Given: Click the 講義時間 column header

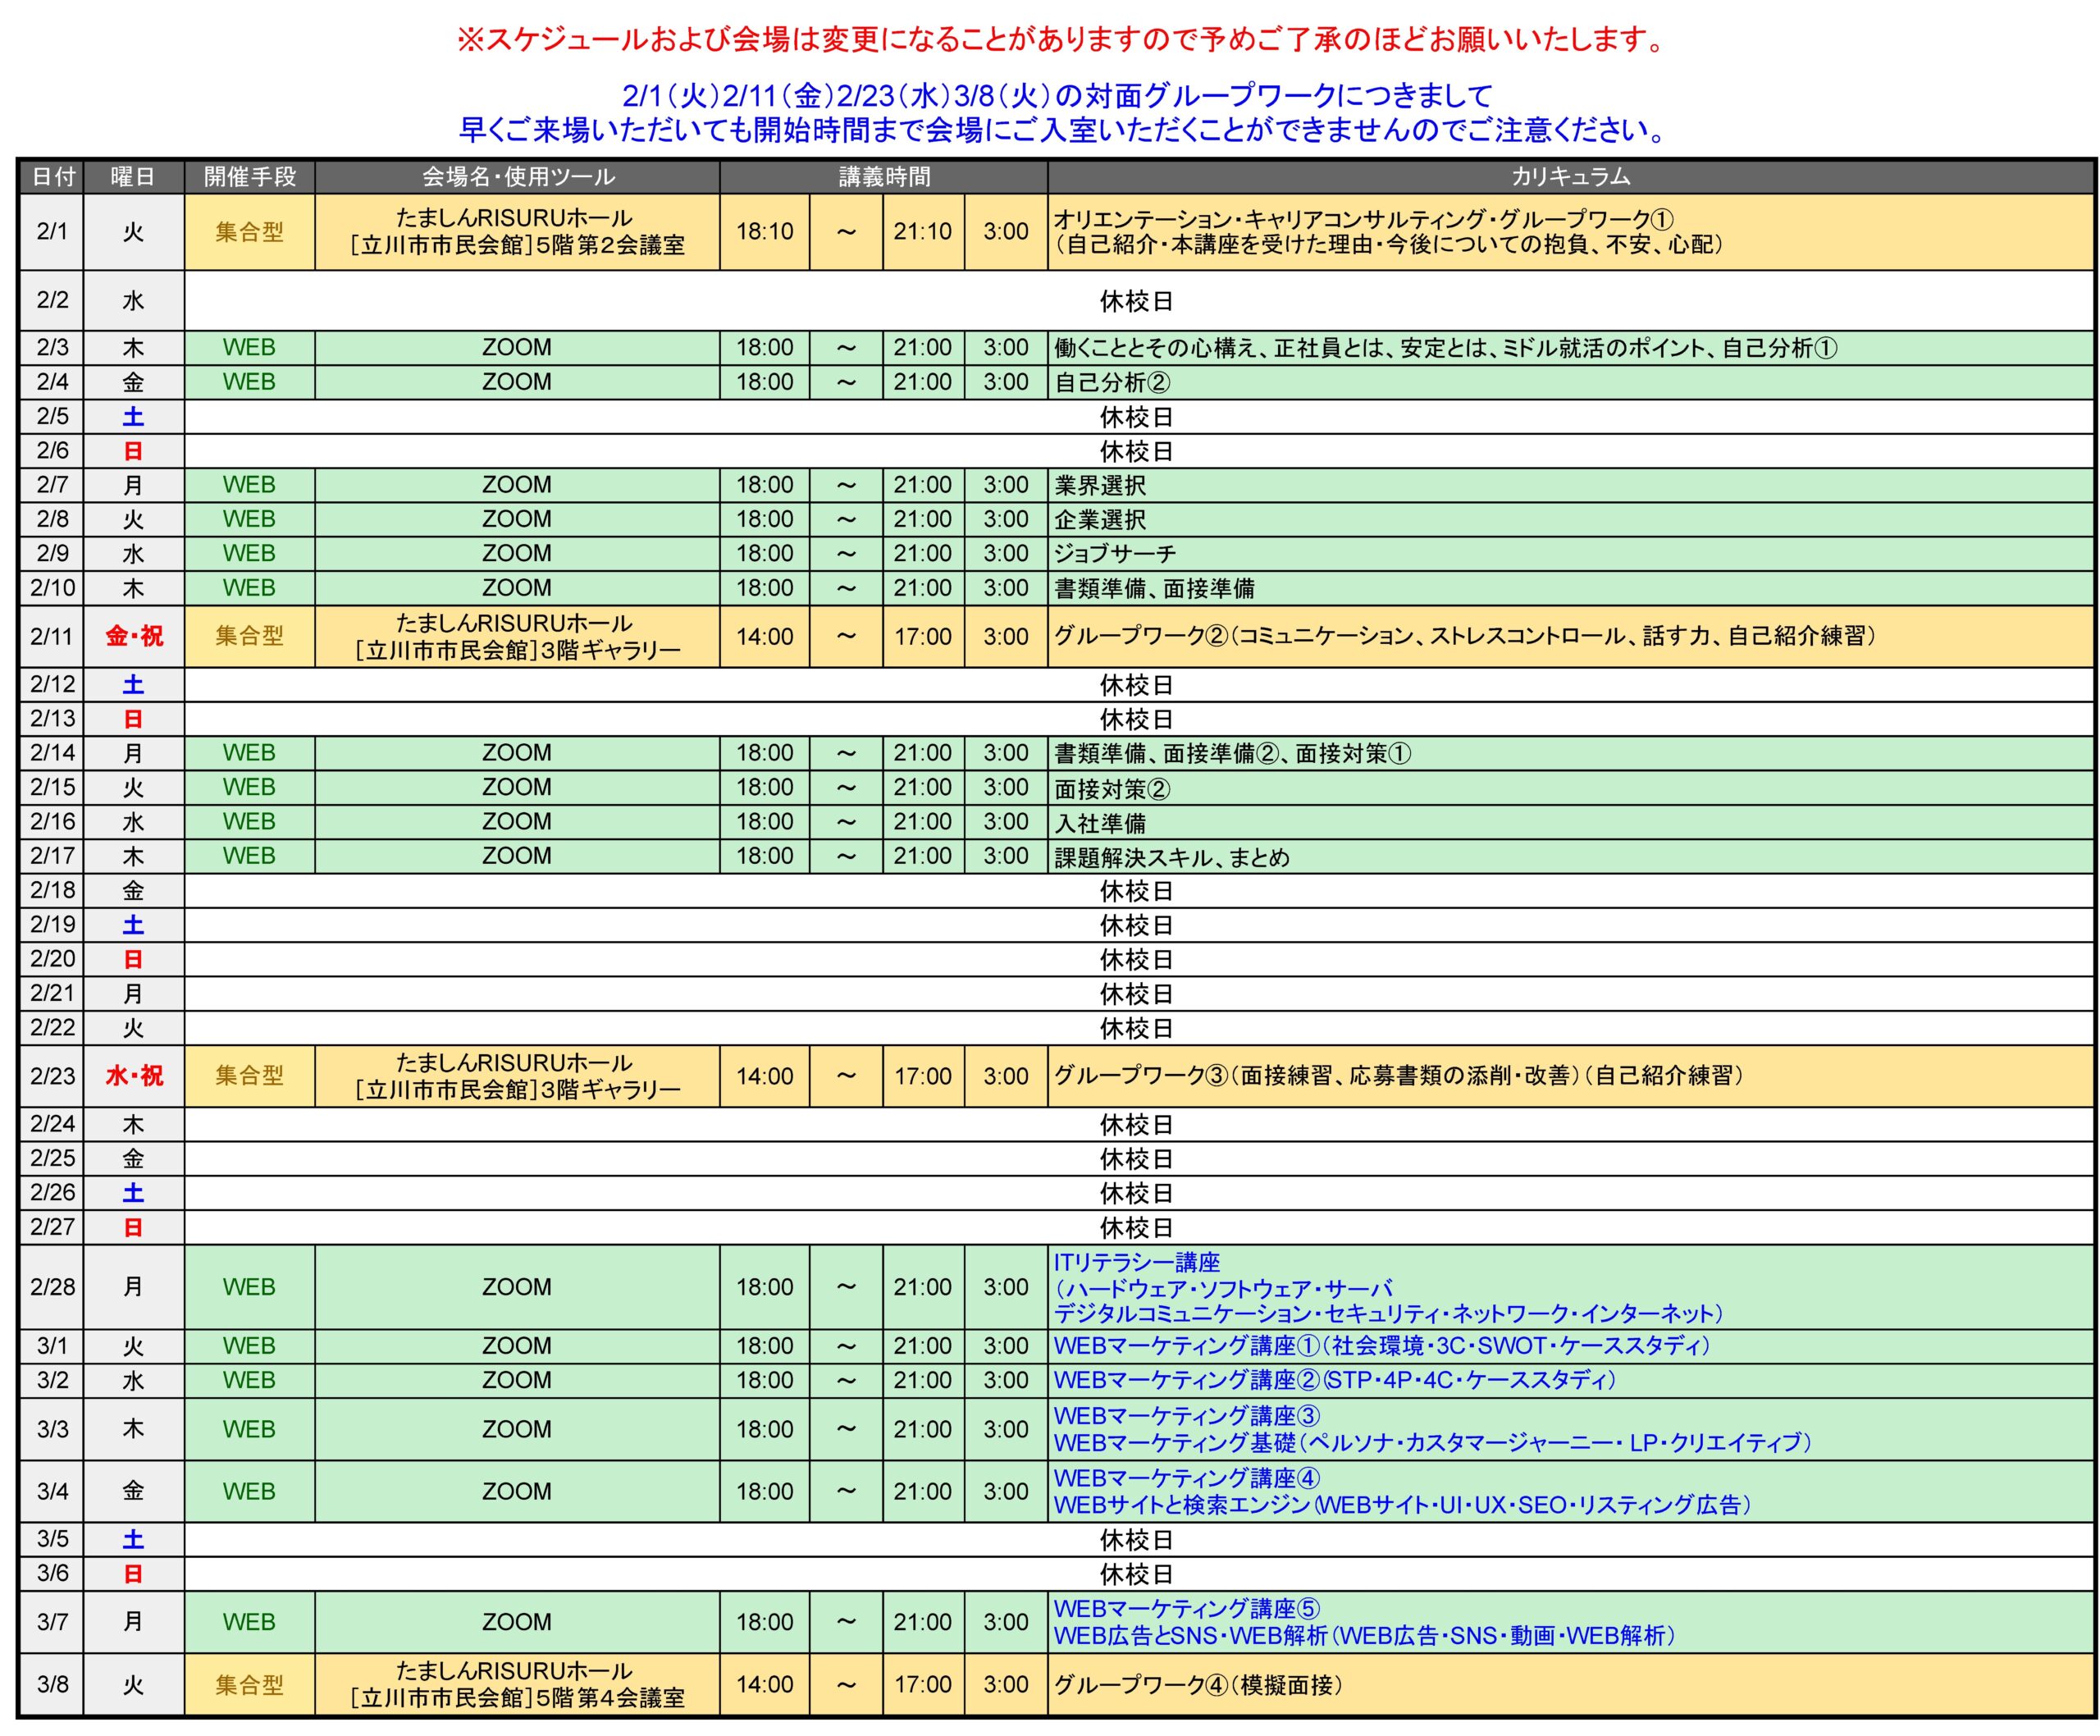Looking at the screenshot, I should [x=884, y=177].
